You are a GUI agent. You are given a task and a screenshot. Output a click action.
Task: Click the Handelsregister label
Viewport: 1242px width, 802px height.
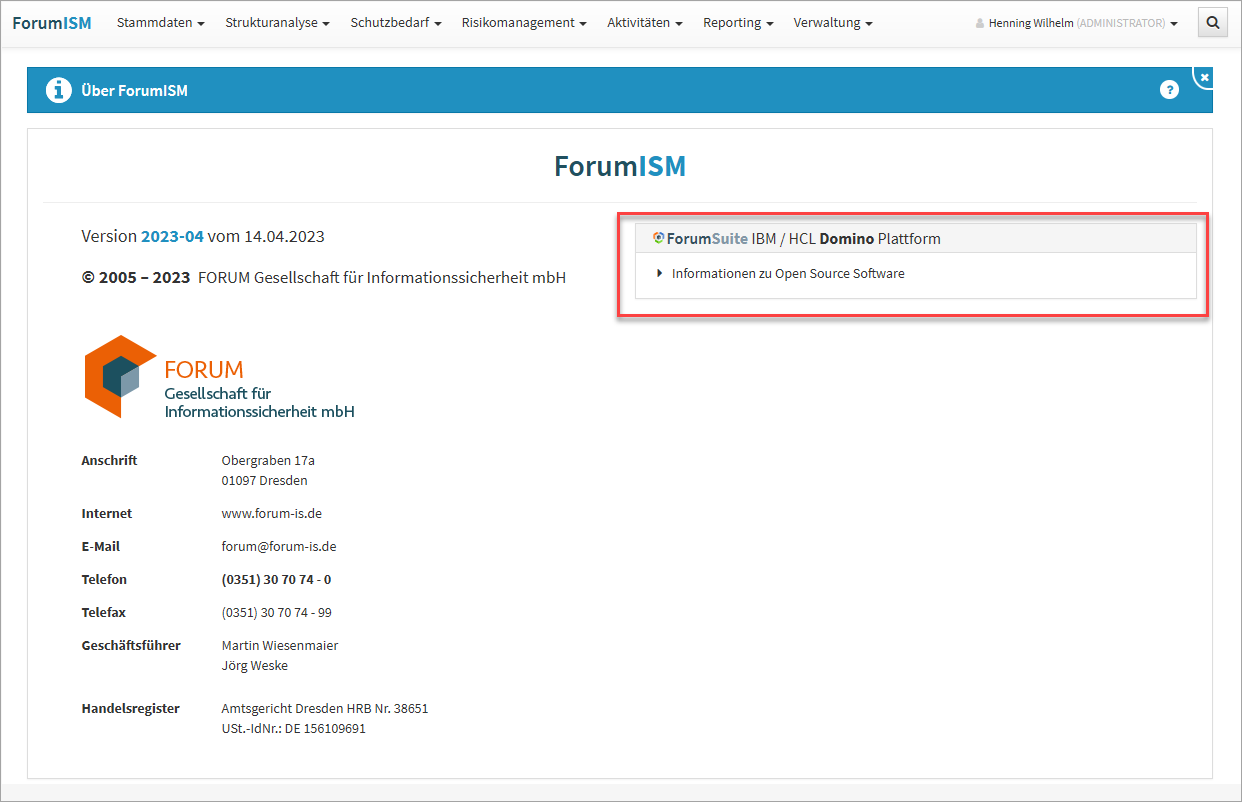[x=130, y=708]
